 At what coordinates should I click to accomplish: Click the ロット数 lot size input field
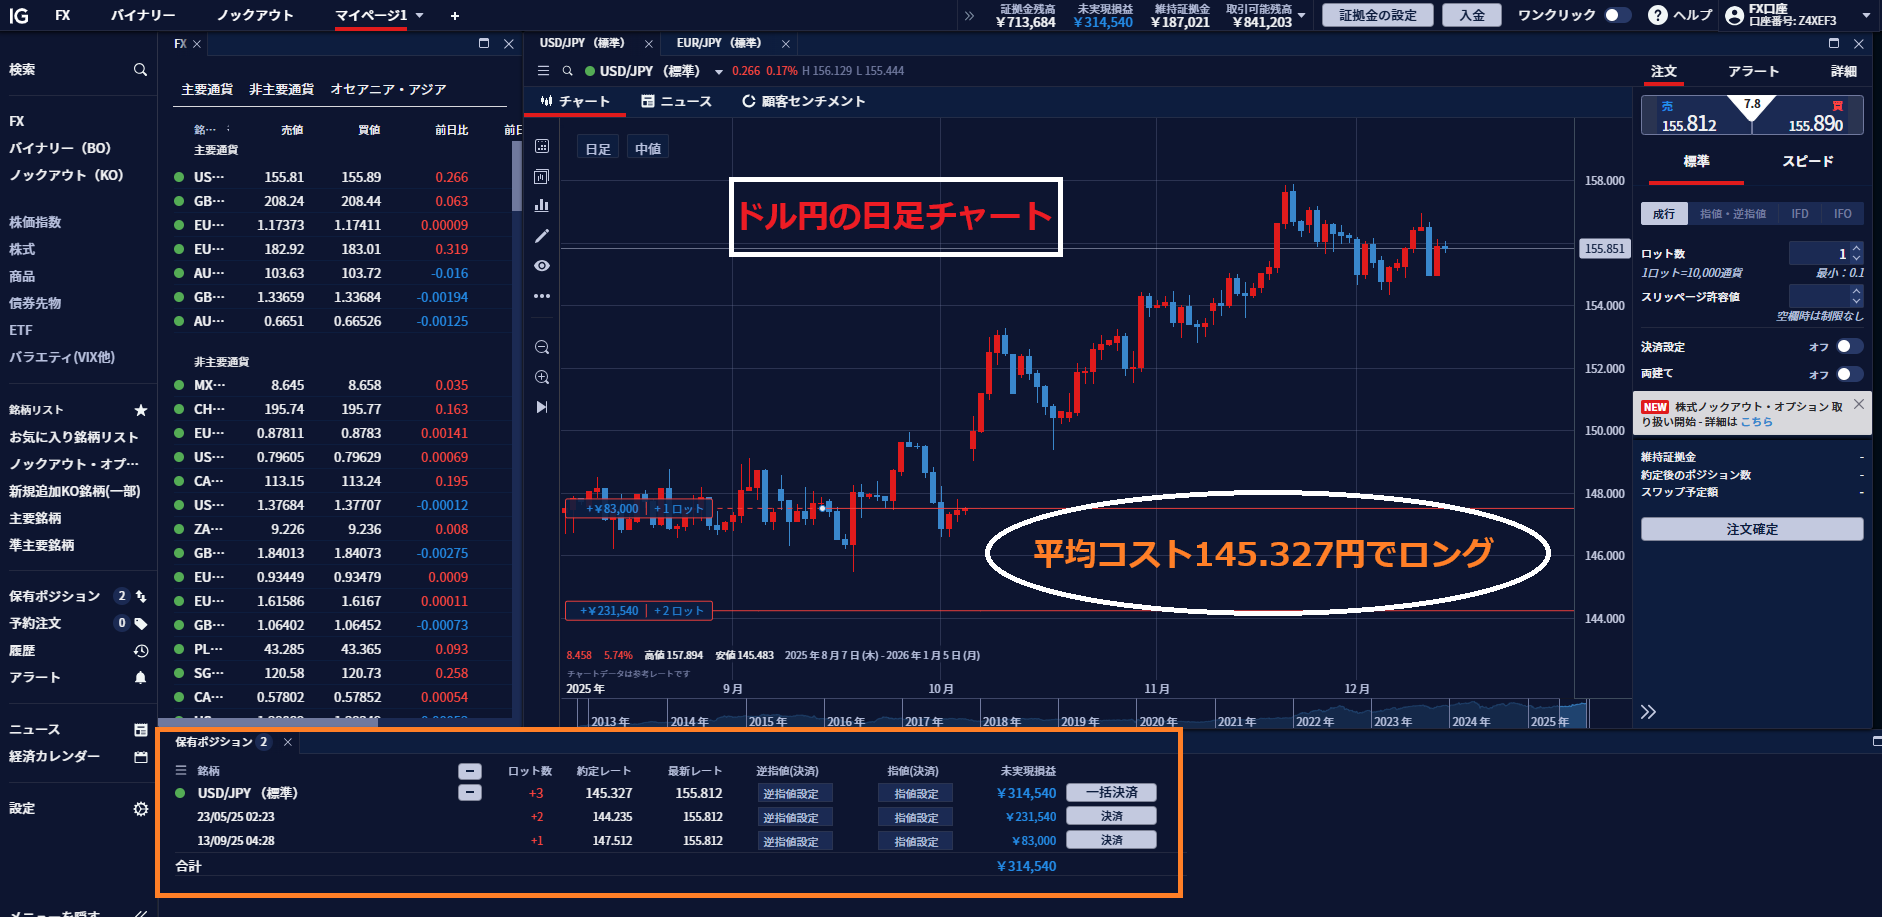pos(1818,253)
